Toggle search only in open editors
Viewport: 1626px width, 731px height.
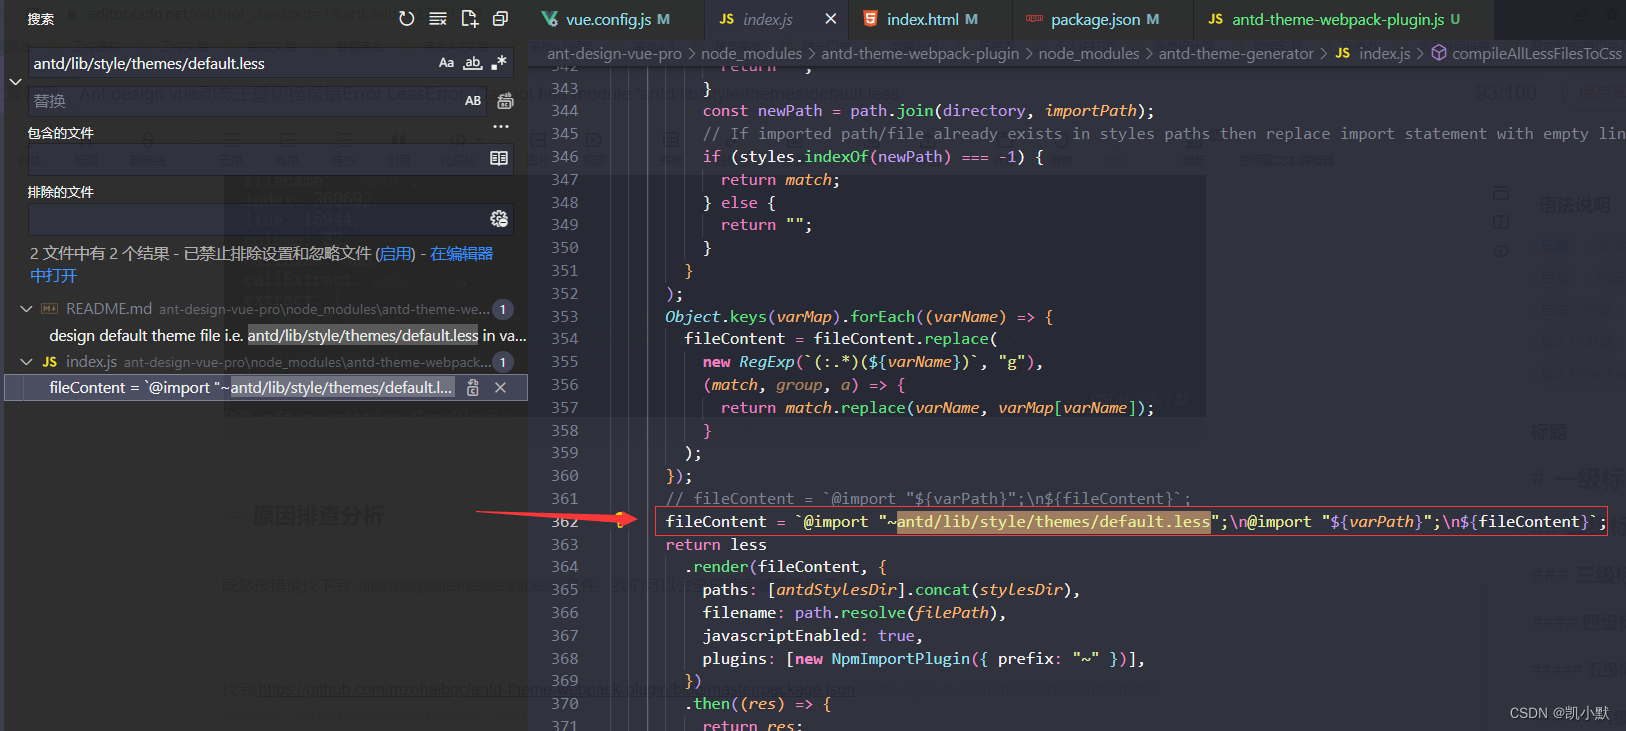pos(499,158)
